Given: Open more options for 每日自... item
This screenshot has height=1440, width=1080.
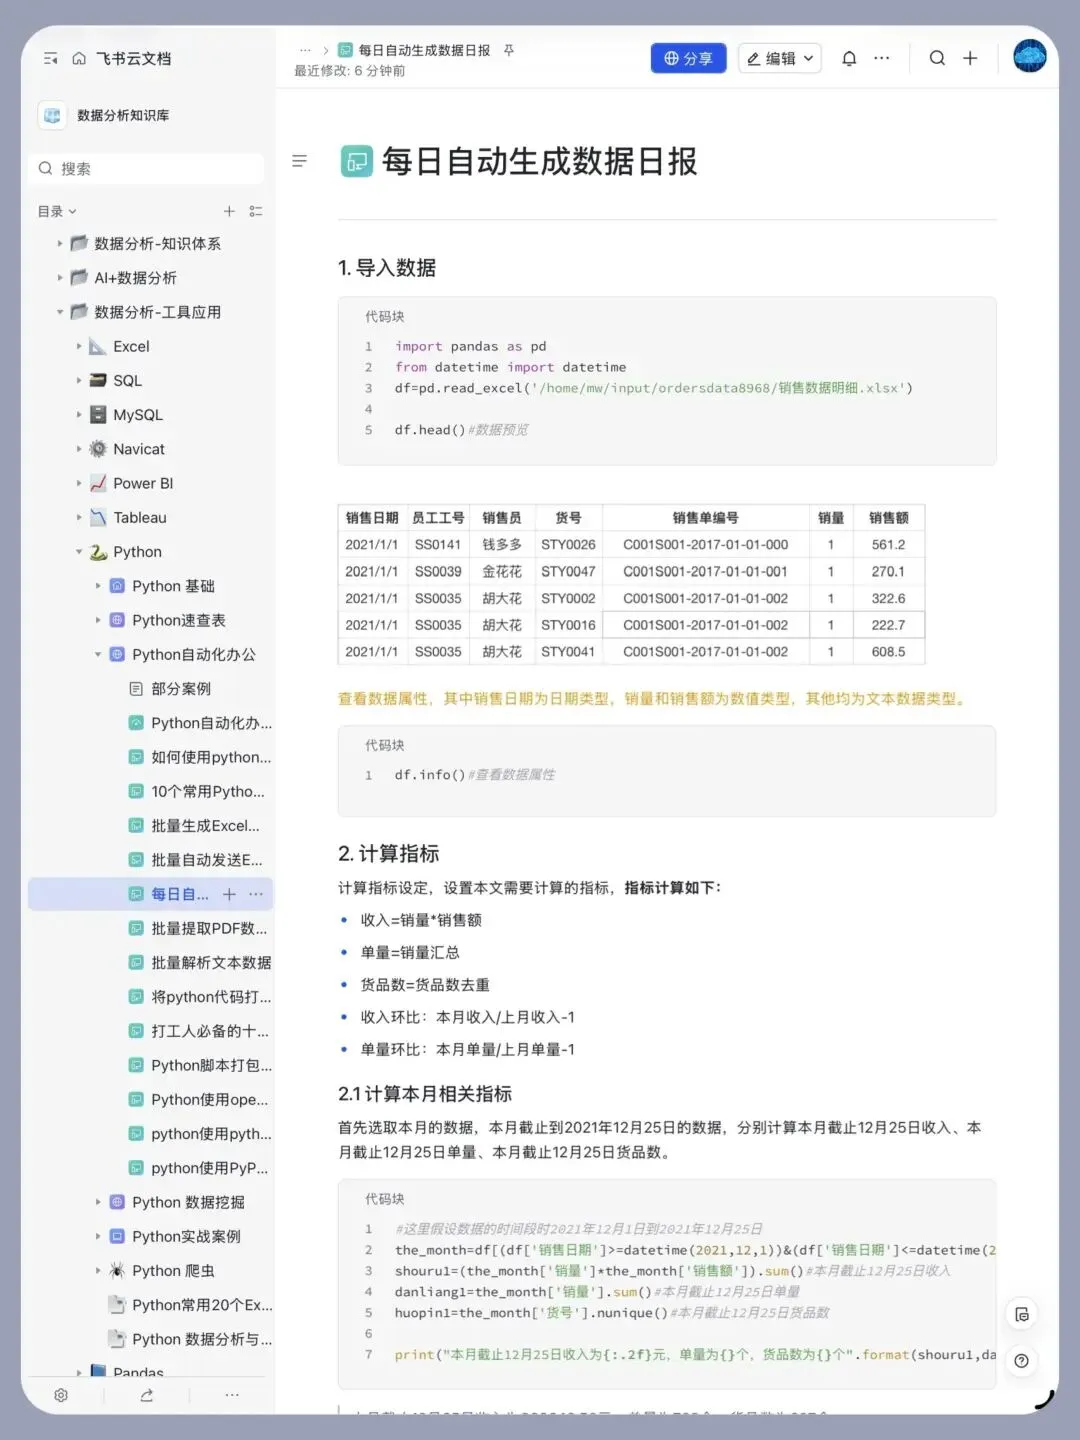Looking at the screenshot, I should click(x=256, y=894).
